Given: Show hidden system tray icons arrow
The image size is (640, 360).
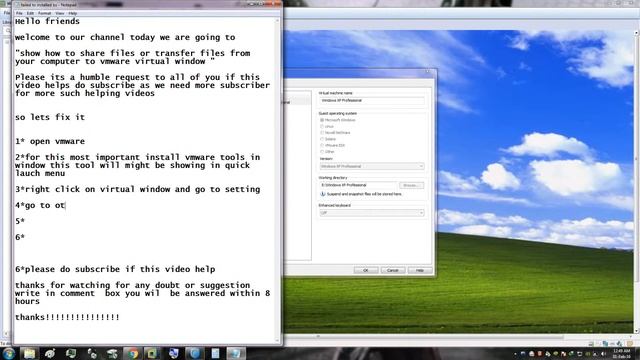Looking at the screenshot, I should click(x=516, y=354).
